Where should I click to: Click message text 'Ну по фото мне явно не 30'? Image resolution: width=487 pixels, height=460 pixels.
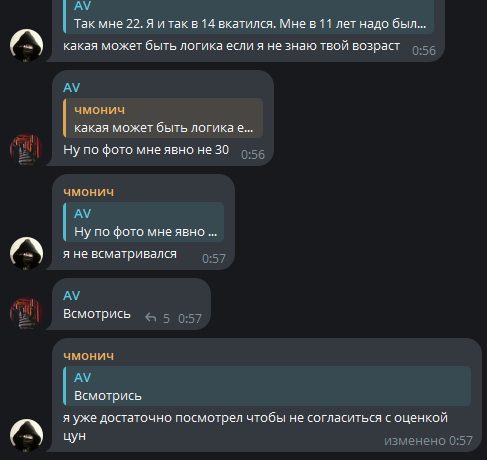(x=146, y=150)
